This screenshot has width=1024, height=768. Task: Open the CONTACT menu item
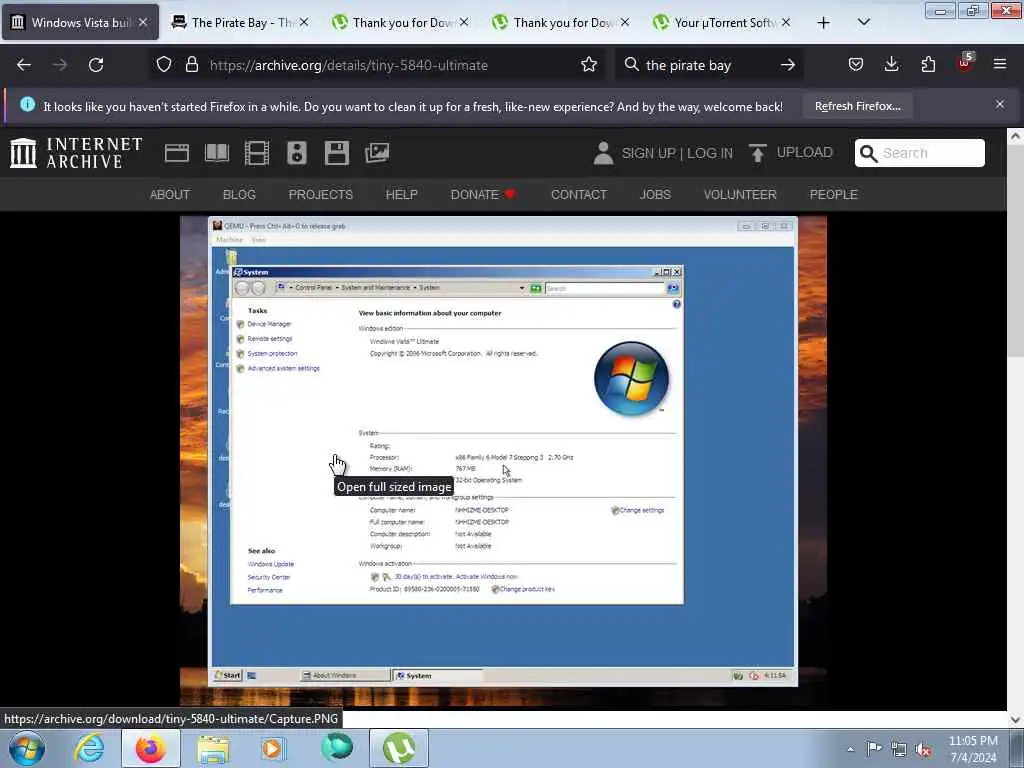tap(579, 195)
